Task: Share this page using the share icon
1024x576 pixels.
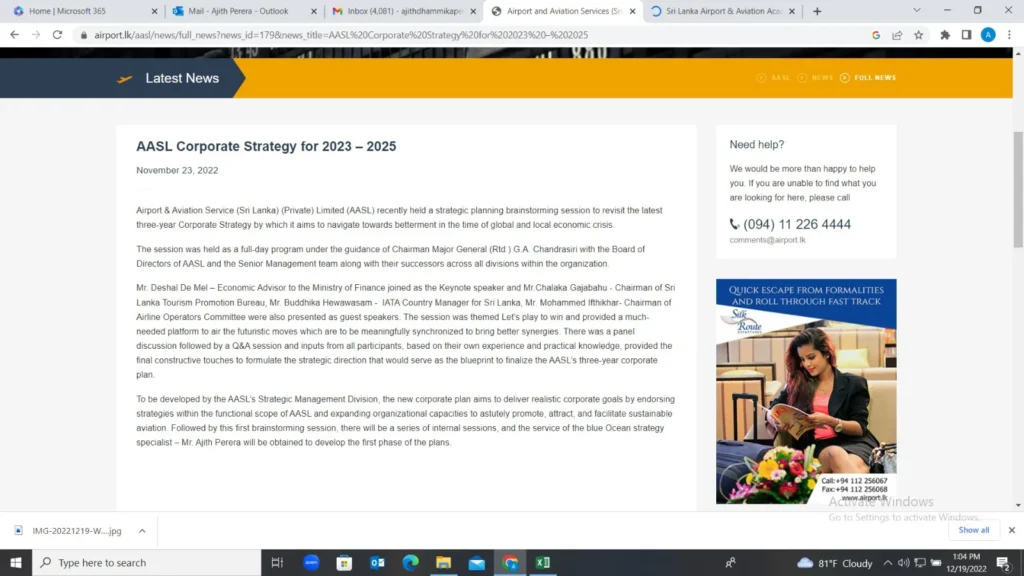Action: pyautogui.click(x=897, y=34)
